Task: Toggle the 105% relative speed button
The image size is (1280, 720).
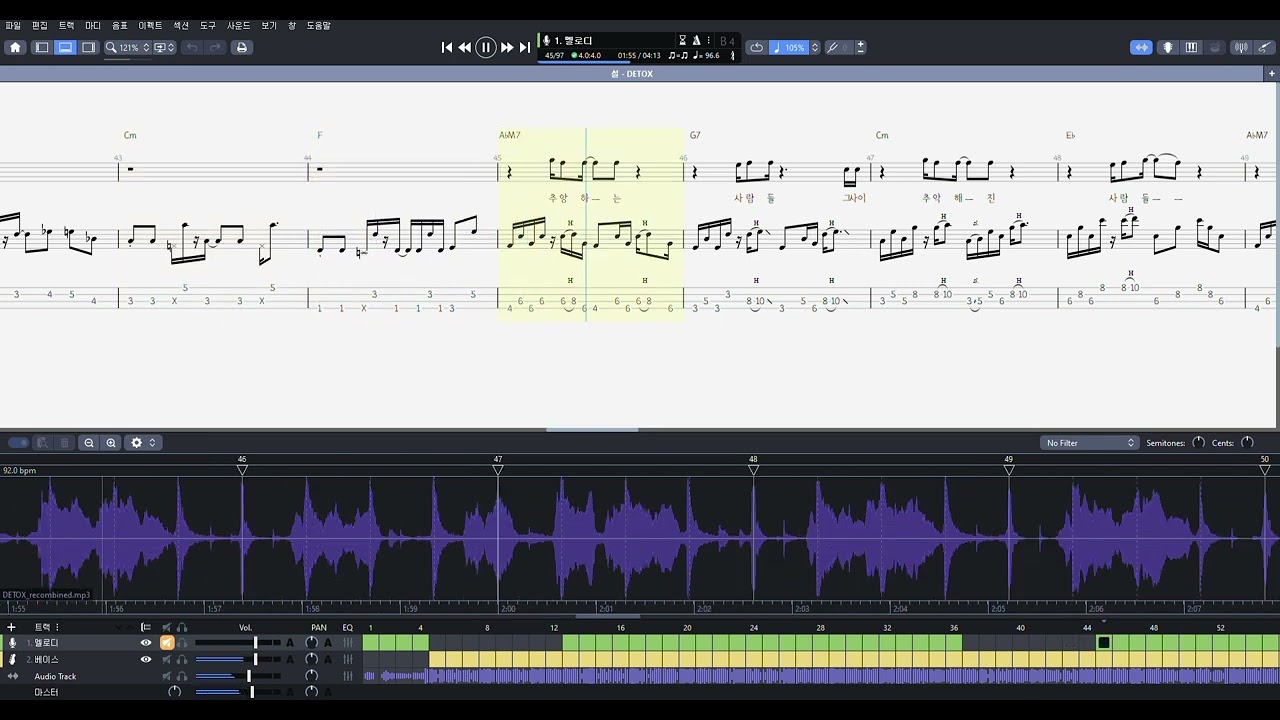Action: pos(789,47)
